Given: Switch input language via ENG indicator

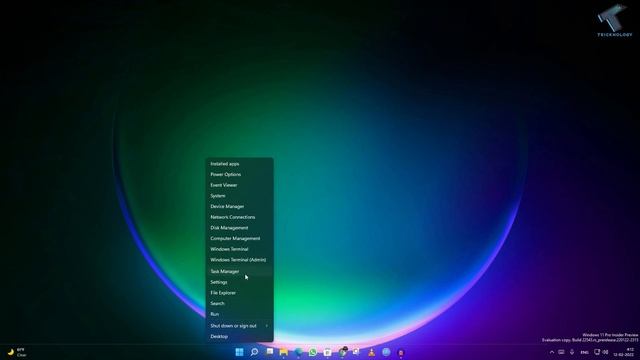Looking at the screenshot, I should pos(584,352).
